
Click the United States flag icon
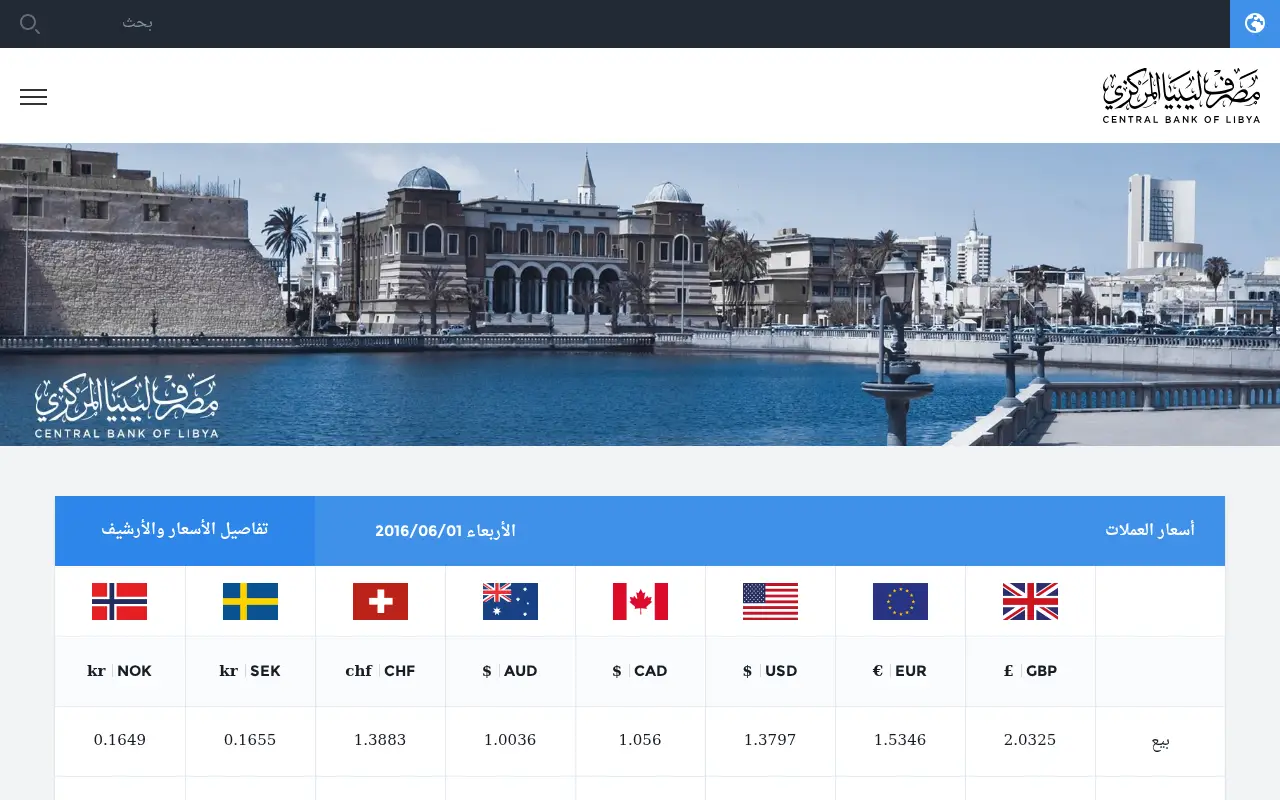click(770, 602)
